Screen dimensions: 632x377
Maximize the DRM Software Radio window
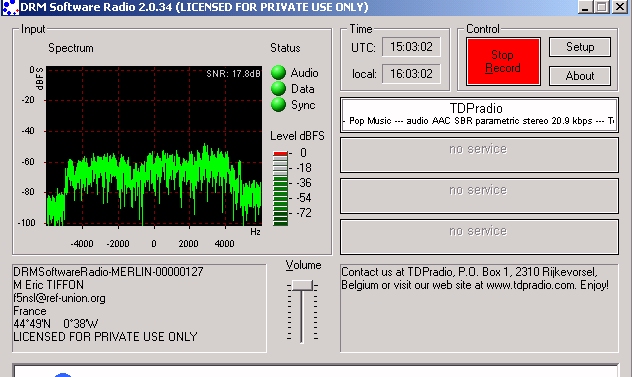point(602,7)
